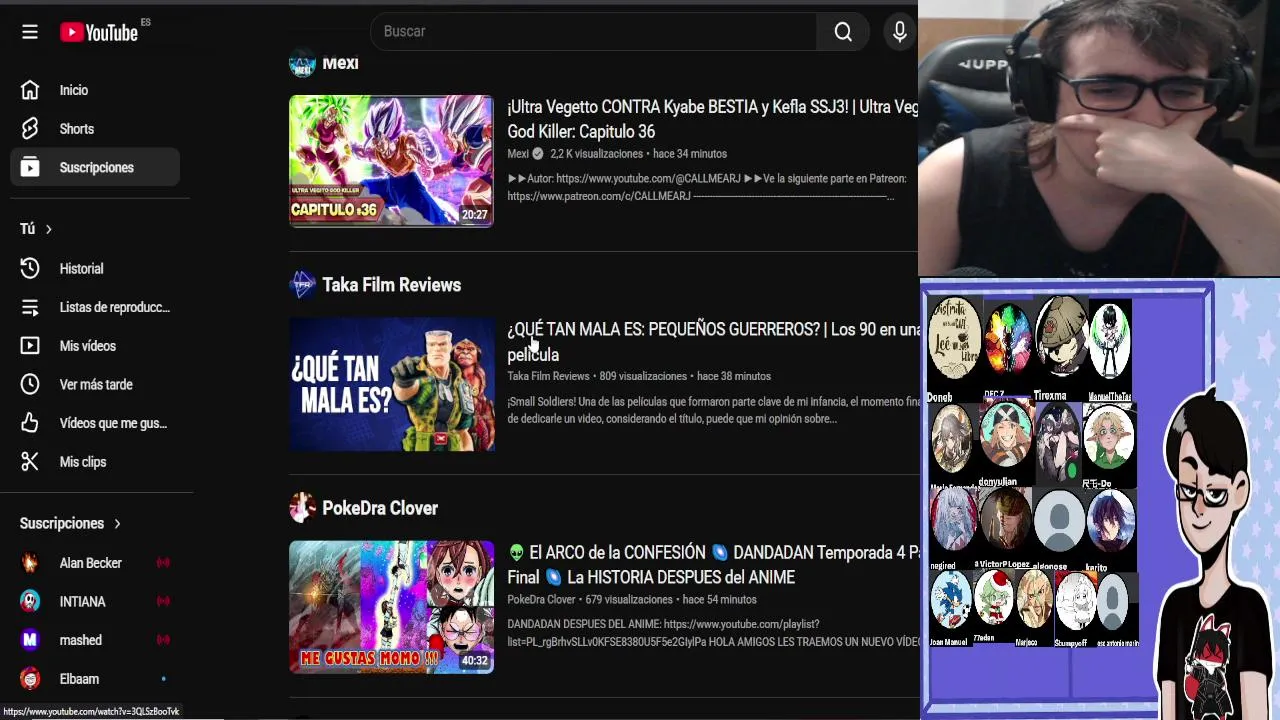Click the search magnifier button
The height and width of the screenshot is (720, 1280).
[x=843, y=32]
